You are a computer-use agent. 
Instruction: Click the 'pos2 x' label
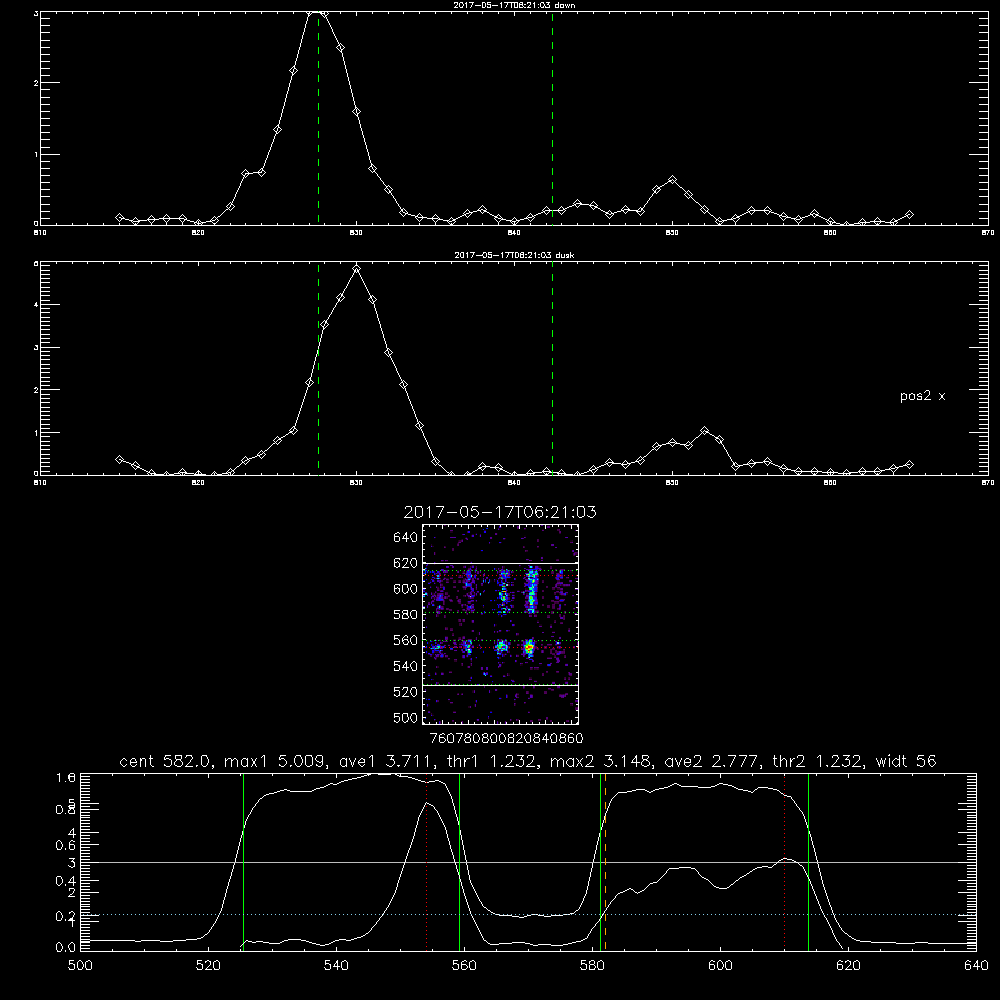coord(922,396)
